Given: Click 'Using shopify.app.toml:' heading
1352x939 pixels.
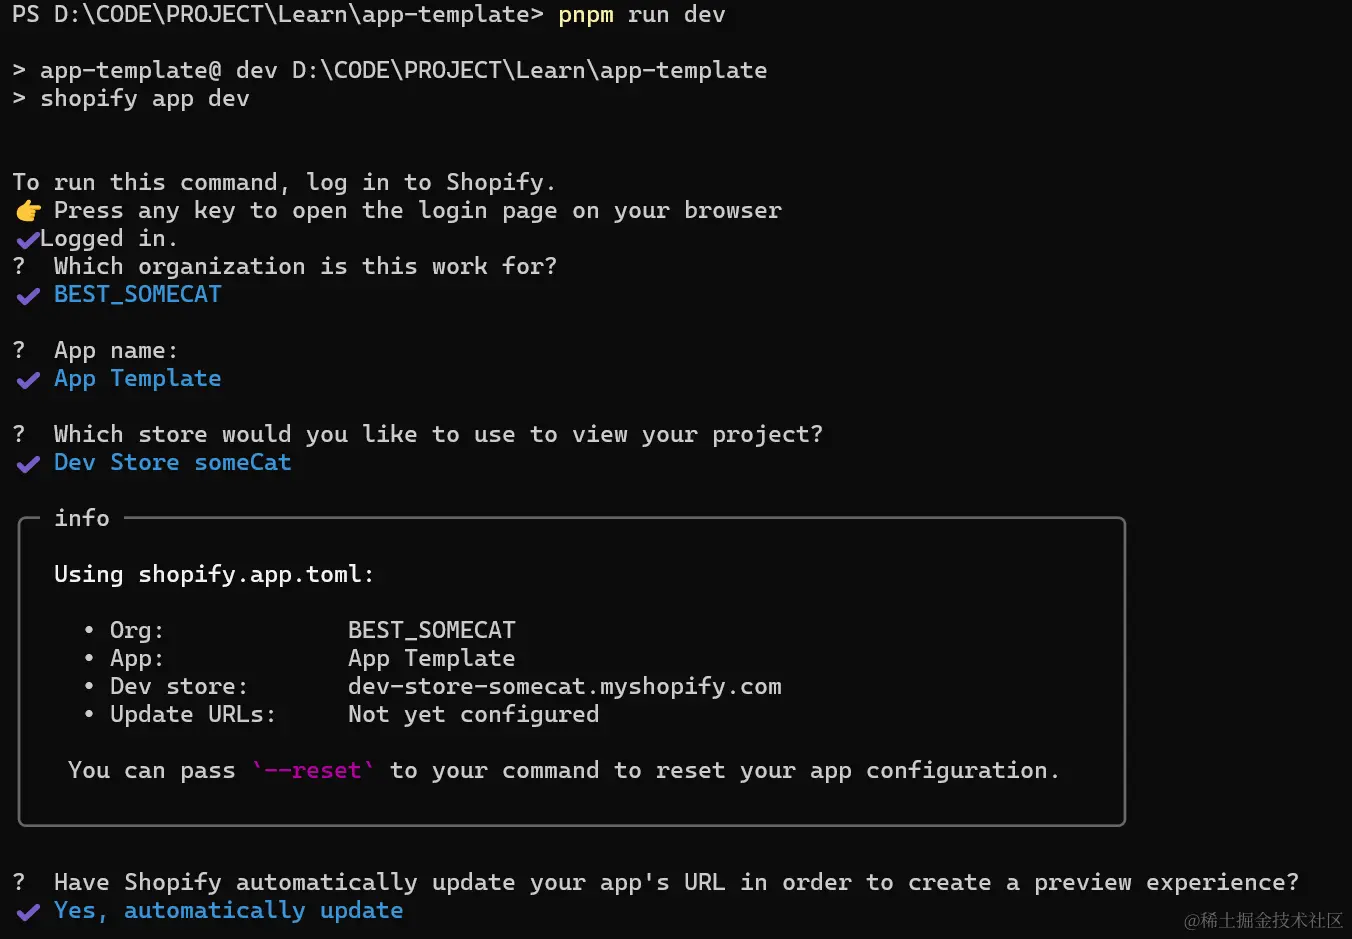Looking at the screenshot, I should point(214,575).
